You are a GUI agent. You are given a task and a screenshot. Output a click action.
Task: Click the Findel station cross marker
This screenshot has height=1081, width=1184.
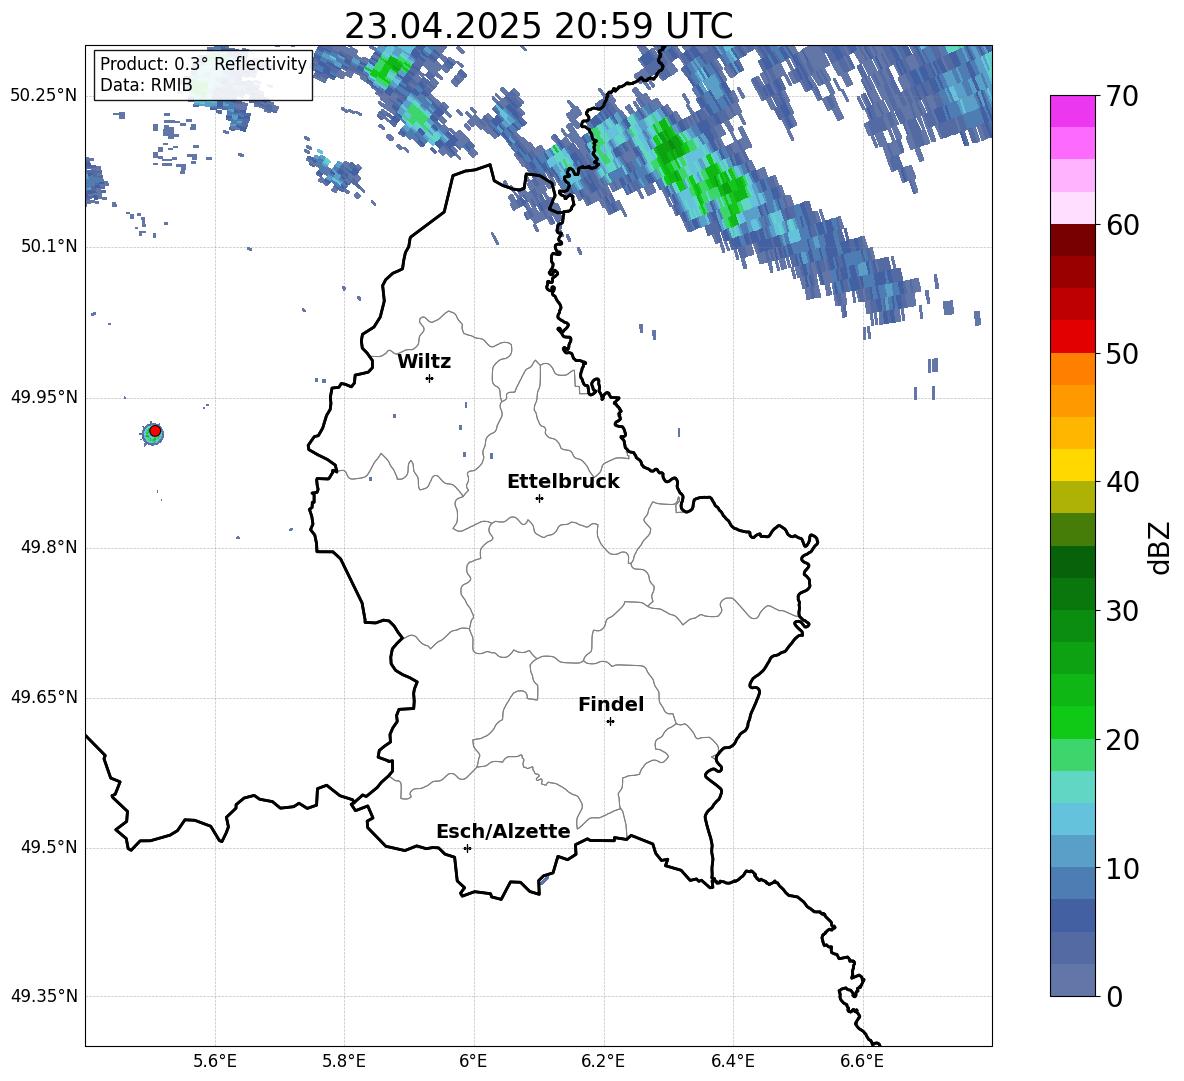[x=610, y=722]
